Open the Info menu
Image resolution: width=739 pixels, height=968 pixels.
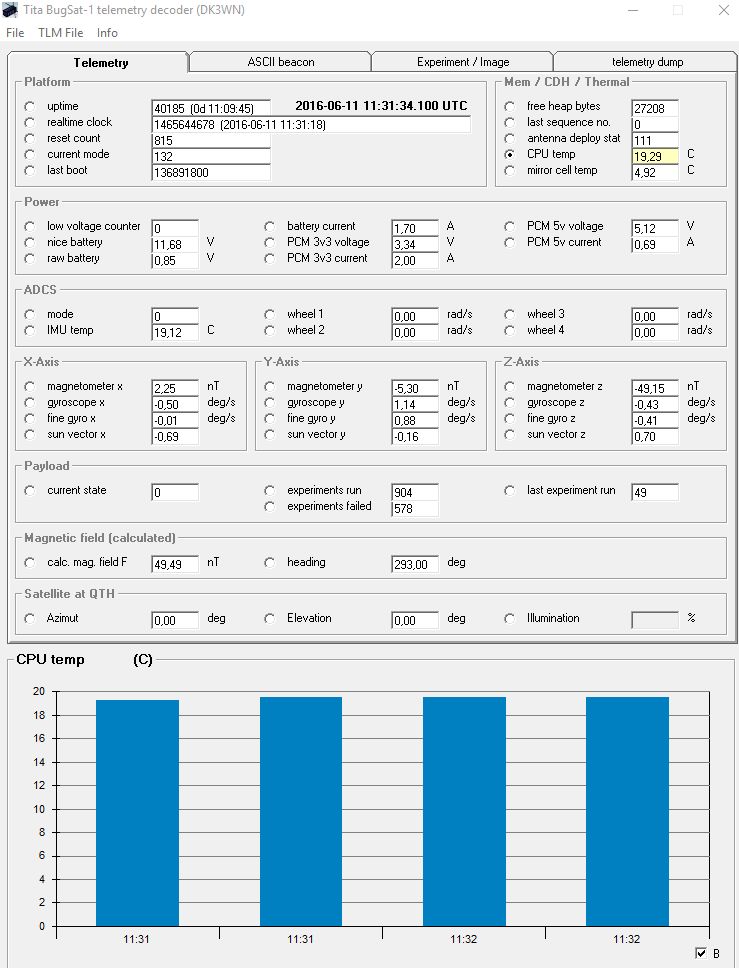coord(107,33)
